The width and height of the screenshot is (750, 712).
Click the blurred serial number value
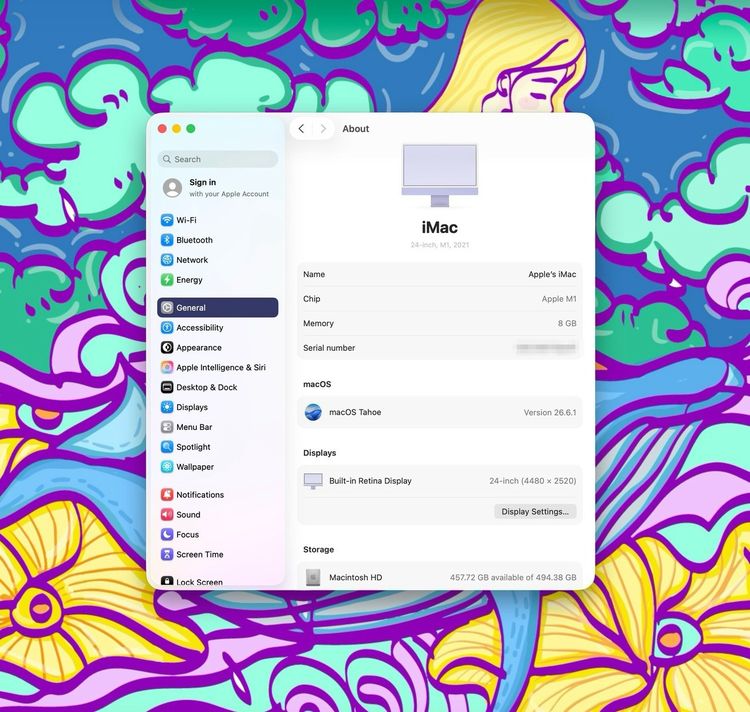coord(546,348)
